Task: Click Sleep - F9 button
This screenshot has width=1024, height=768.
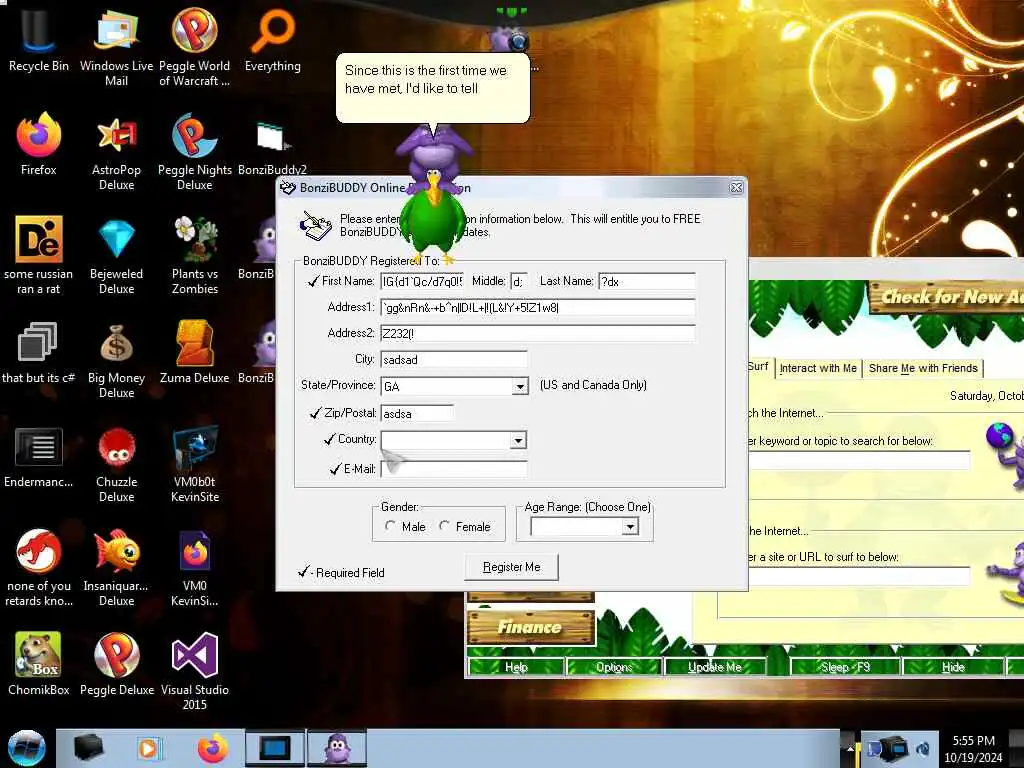Action: tap(845, 667)
